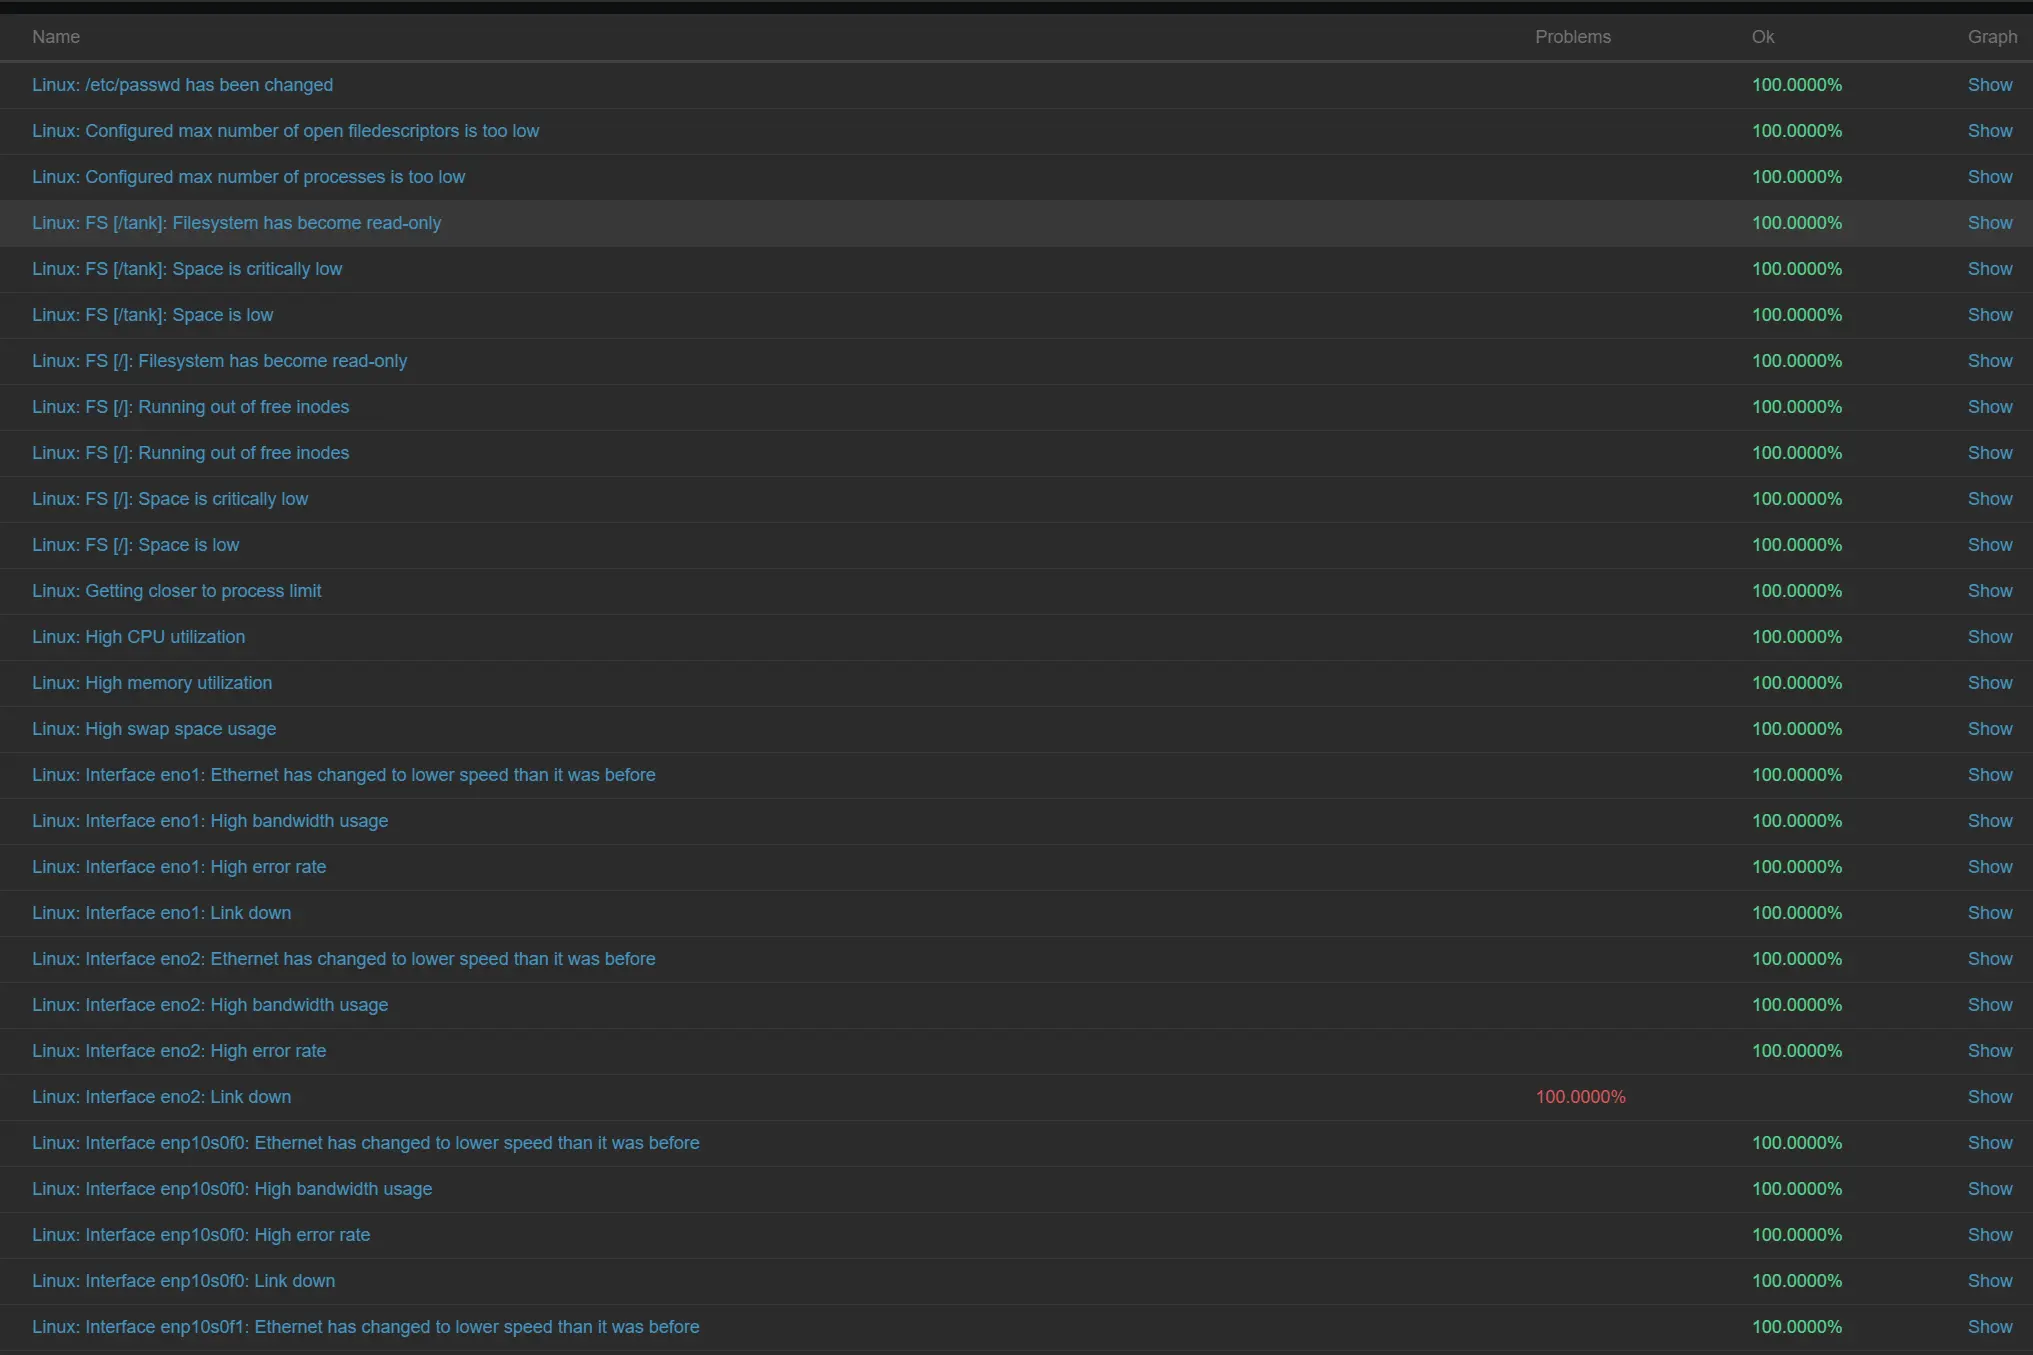This screenshot has width=2033, height=1355.
Task: Open 'Linux: Interface enp10s0f0: Link down' trigger
Action: click(183, 1280)
